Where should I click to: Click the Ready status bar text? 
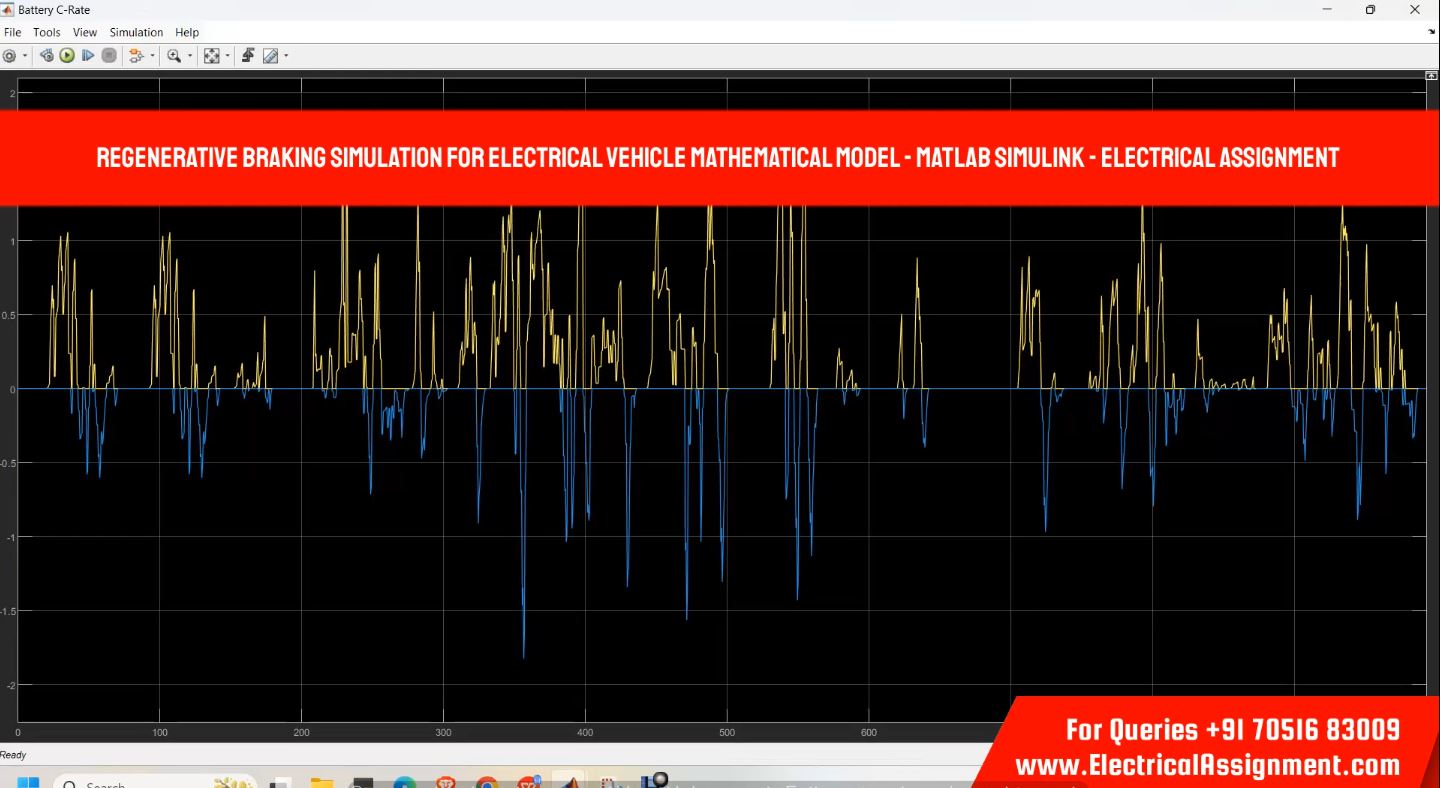click(14, 755)
